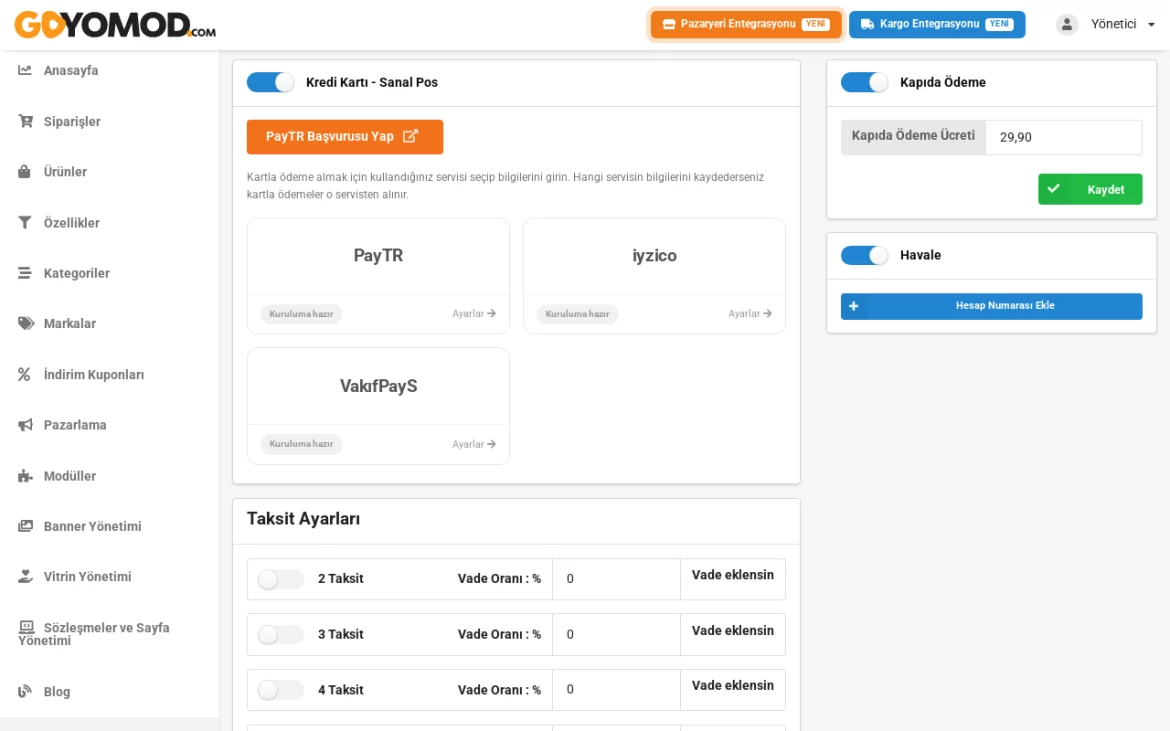Click the 4 Taksit Vade Oranı field
This screenshot has height=731, width=1170.
pyautogui.click(x=616, y=690)
